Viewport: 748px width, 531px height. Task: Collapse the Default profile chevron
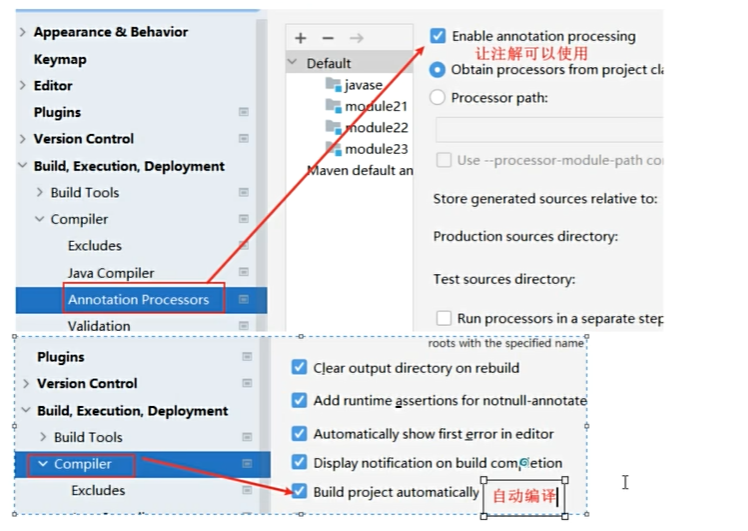point(293,62)
